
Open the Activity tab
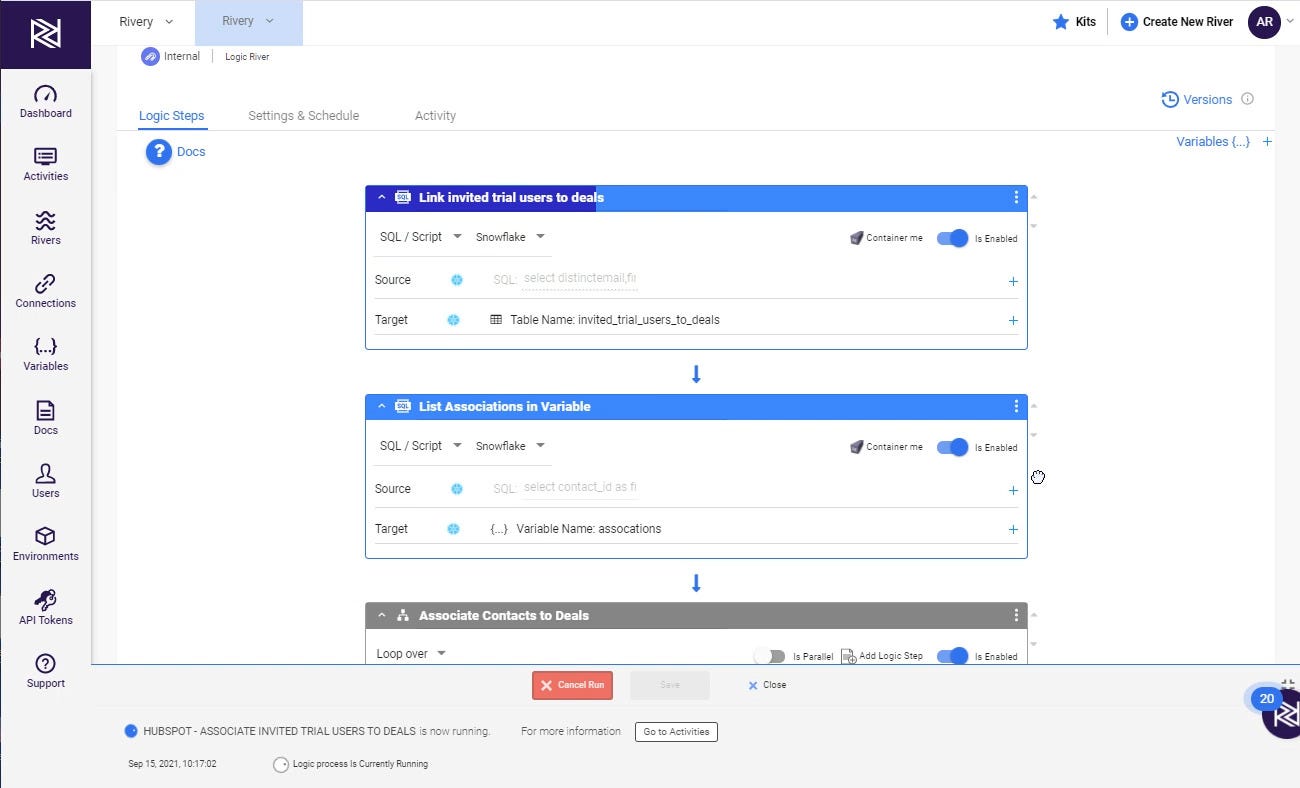click(x=435, y=115)
